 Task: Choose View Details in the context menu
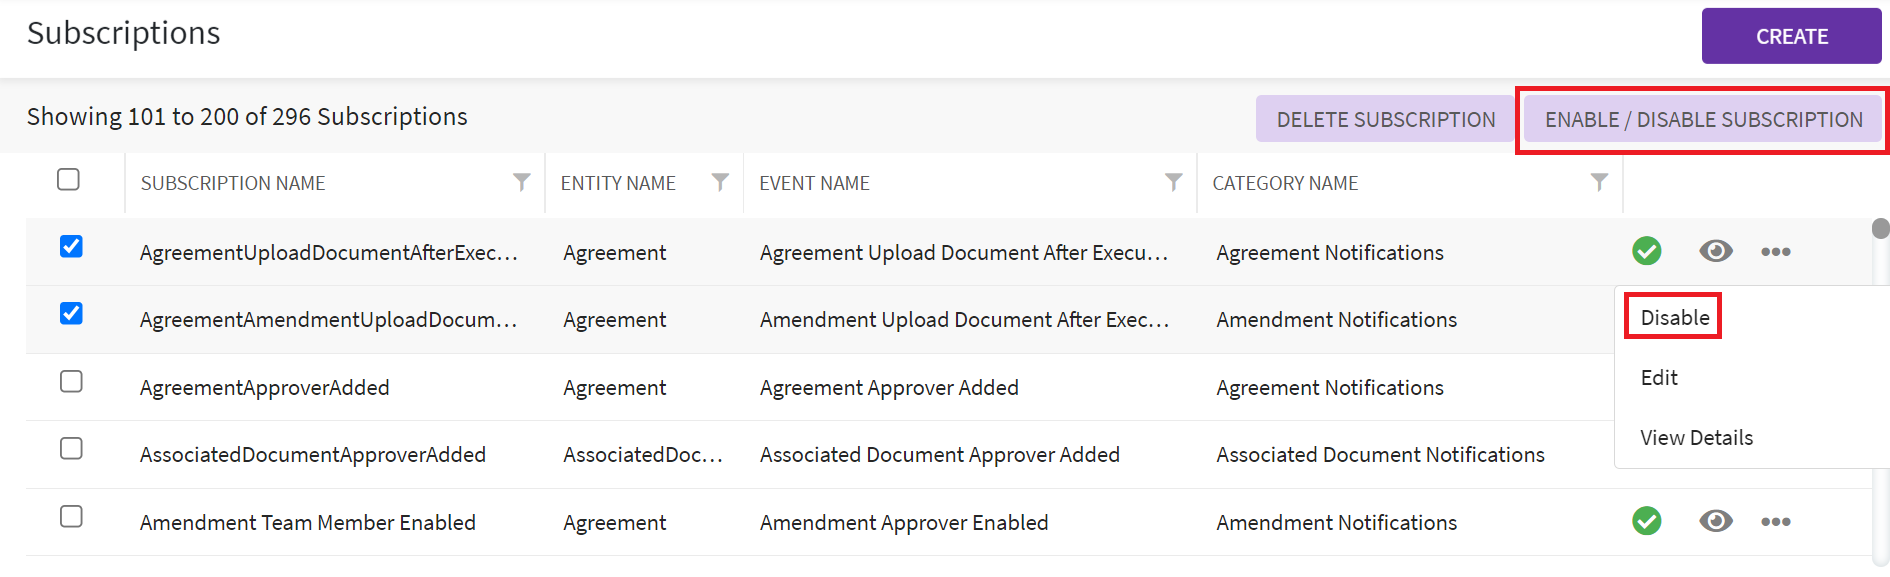point(1696,438)
